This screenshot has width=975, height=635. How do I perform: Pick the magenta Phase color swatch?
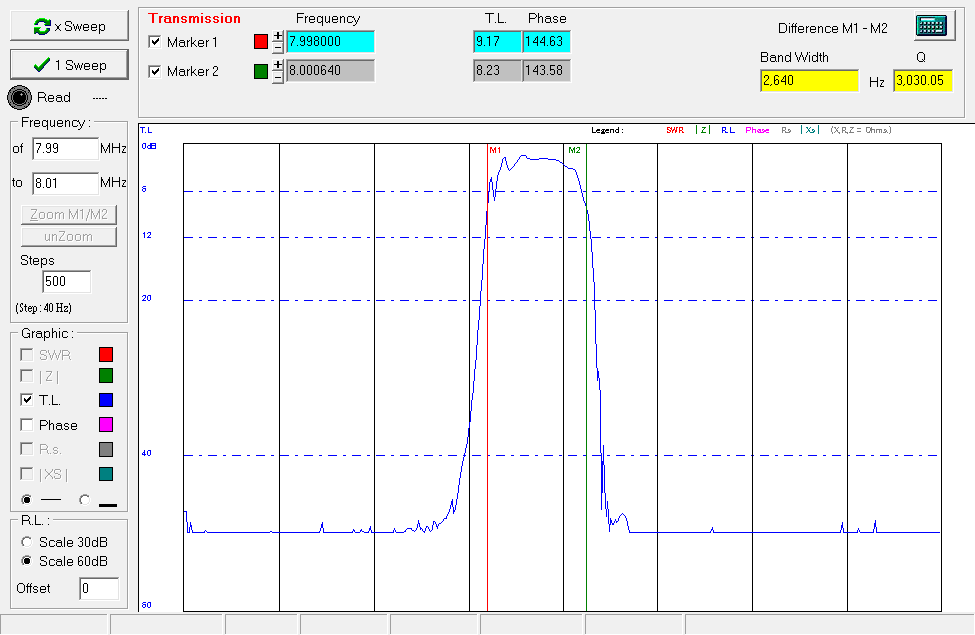(x=106, y=425)
